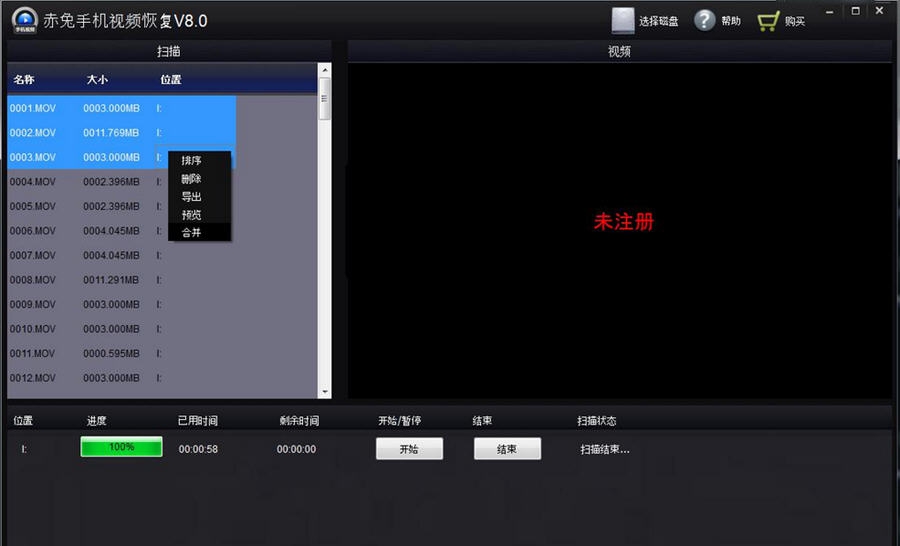Click the 视频 panel header
This screenshot has width=900, height=546.
tap(619, 52)
